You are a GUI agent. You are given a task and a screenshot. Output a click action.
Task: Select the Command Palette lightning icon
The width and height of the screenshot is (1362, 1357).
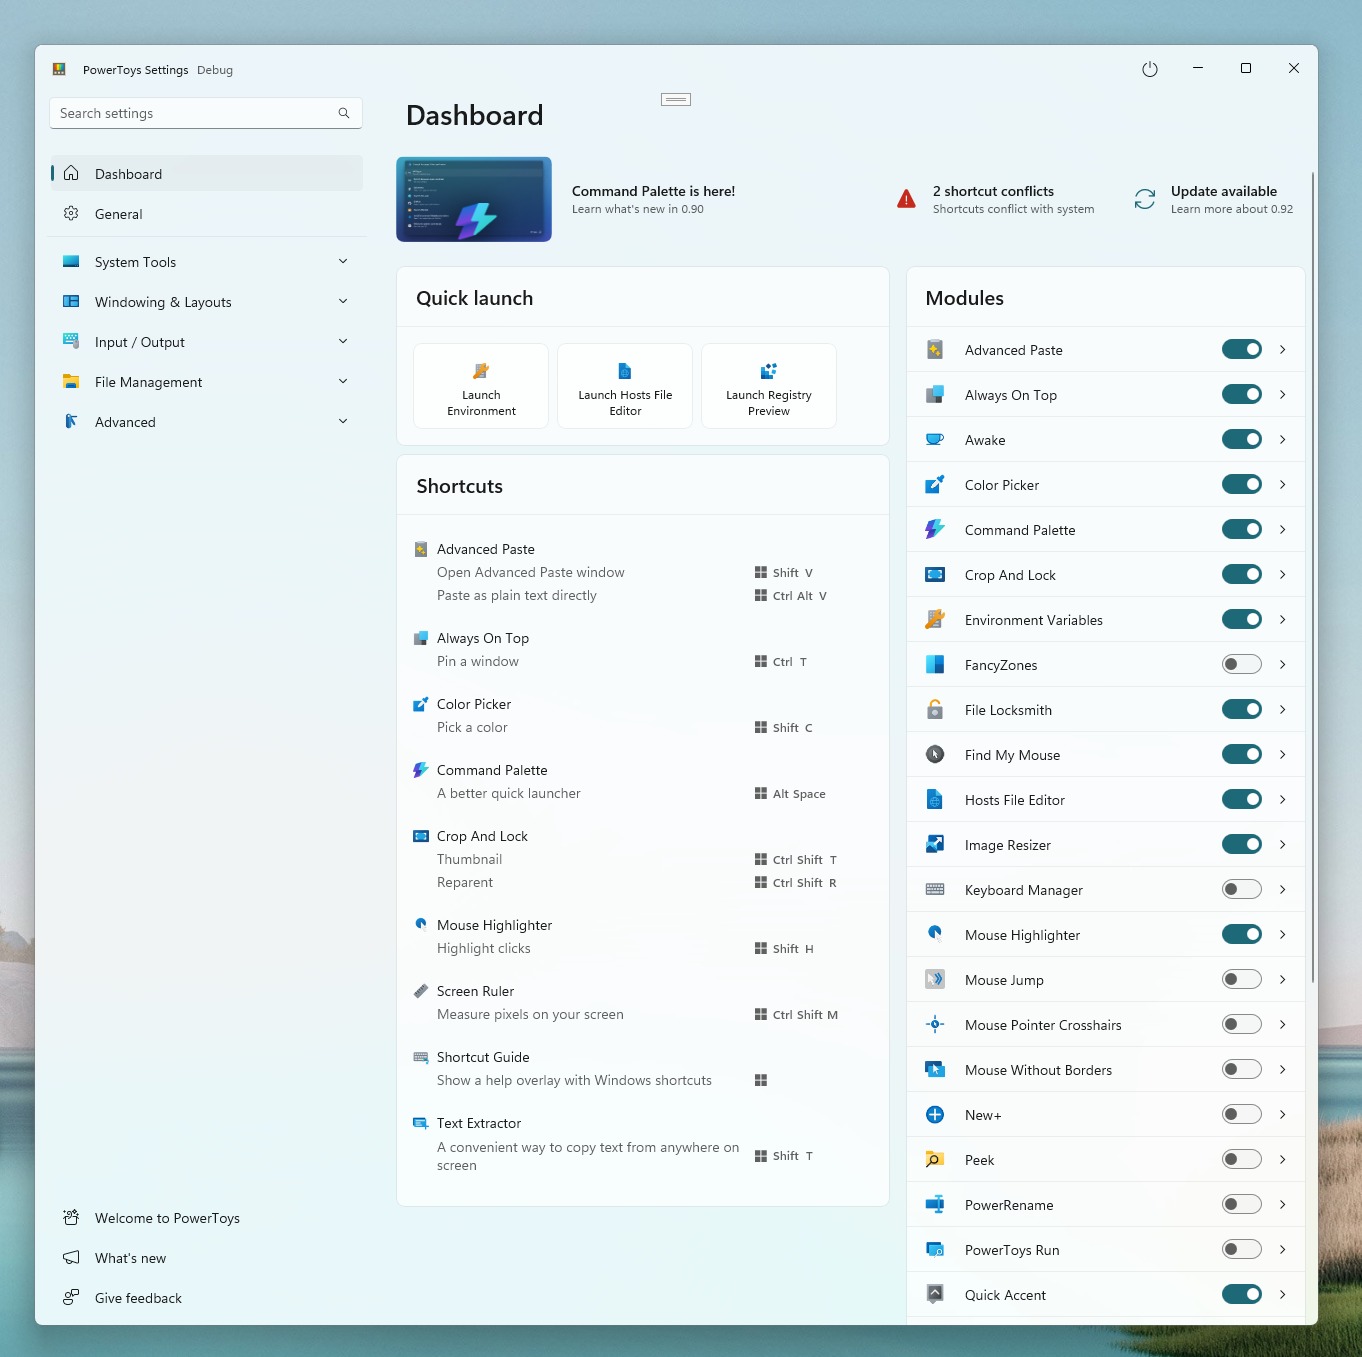coord(935,529)
